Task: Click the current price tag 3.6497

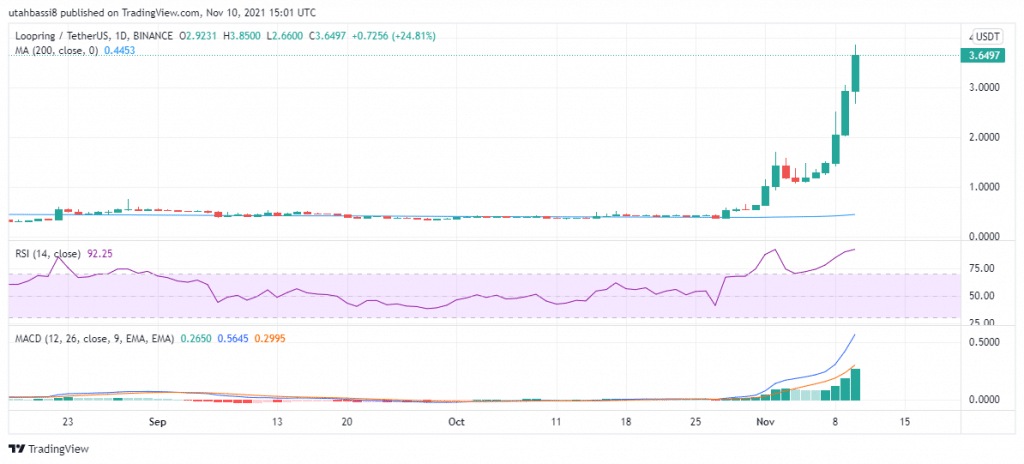Action: pyautogui.click(x=982, y=56)
